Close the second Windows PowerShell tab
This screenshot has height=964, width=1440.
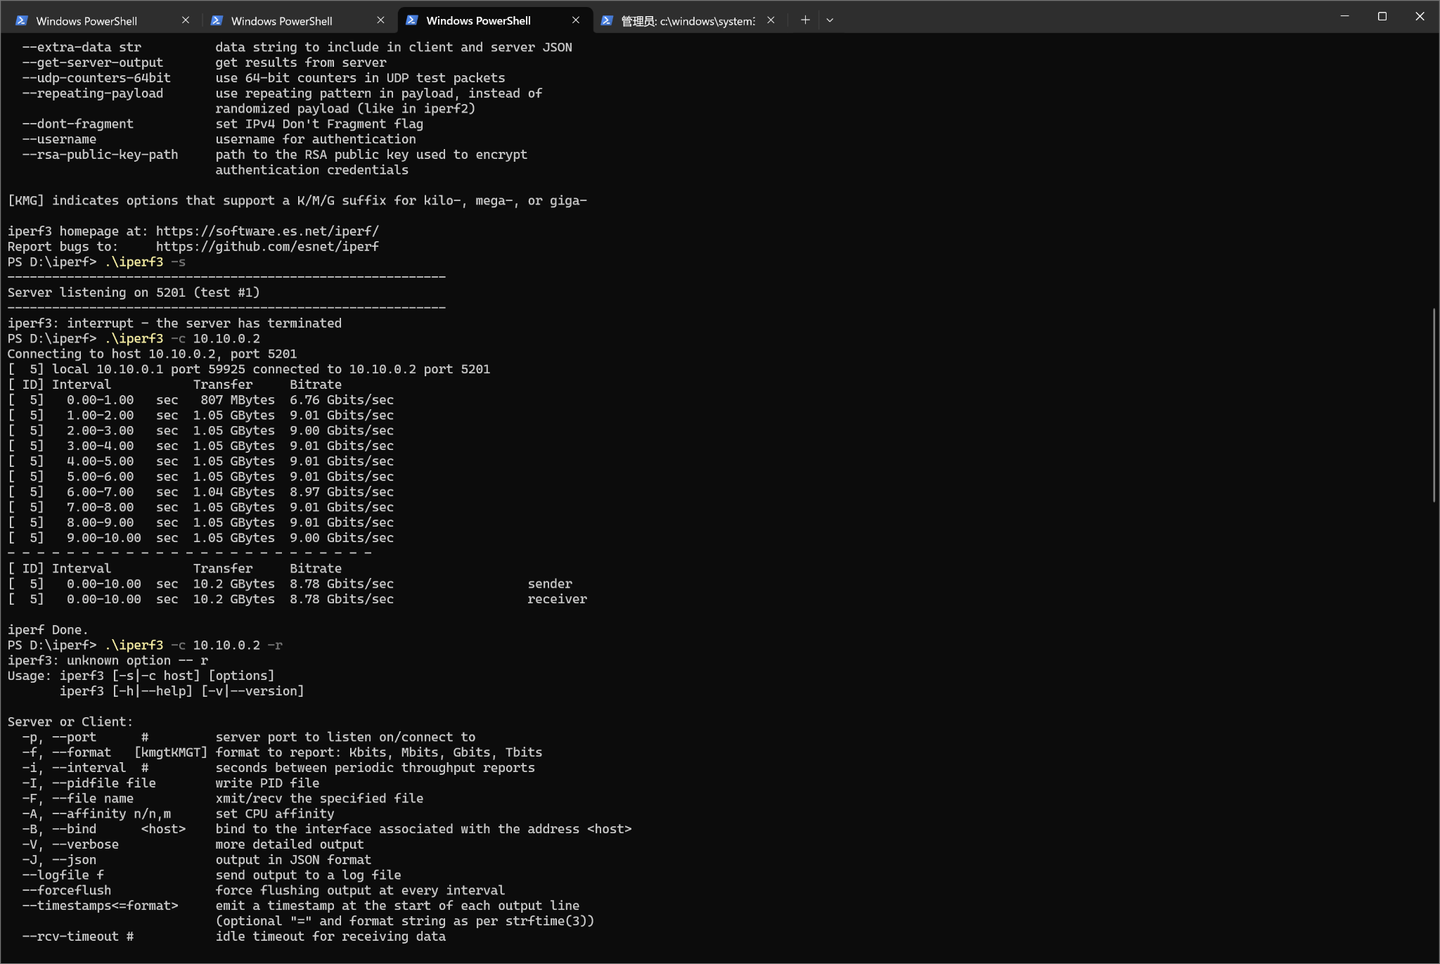pos(380,20)
